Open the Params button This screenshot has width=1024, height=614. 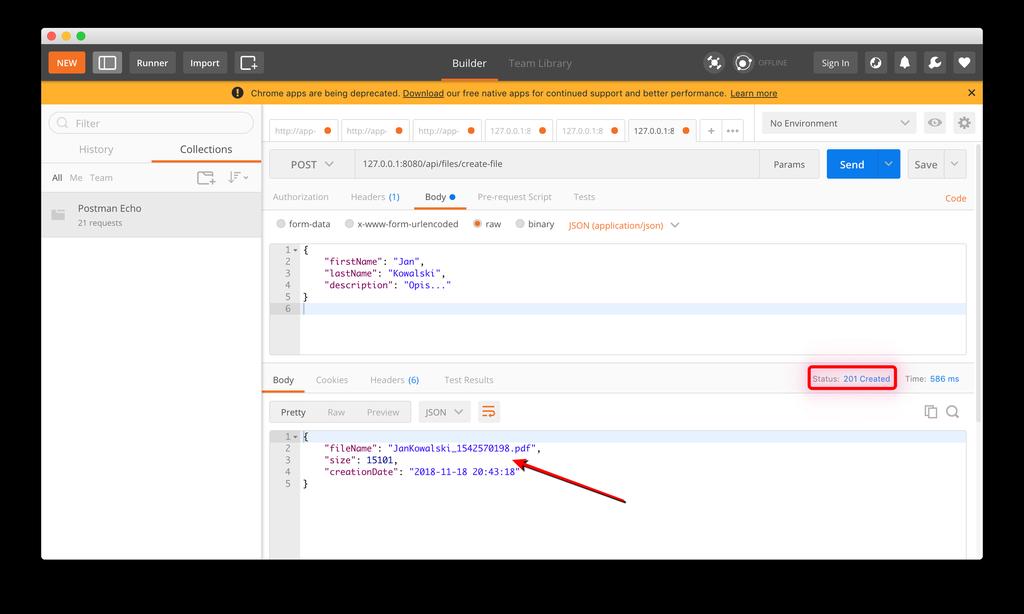[x=789, y=164]
